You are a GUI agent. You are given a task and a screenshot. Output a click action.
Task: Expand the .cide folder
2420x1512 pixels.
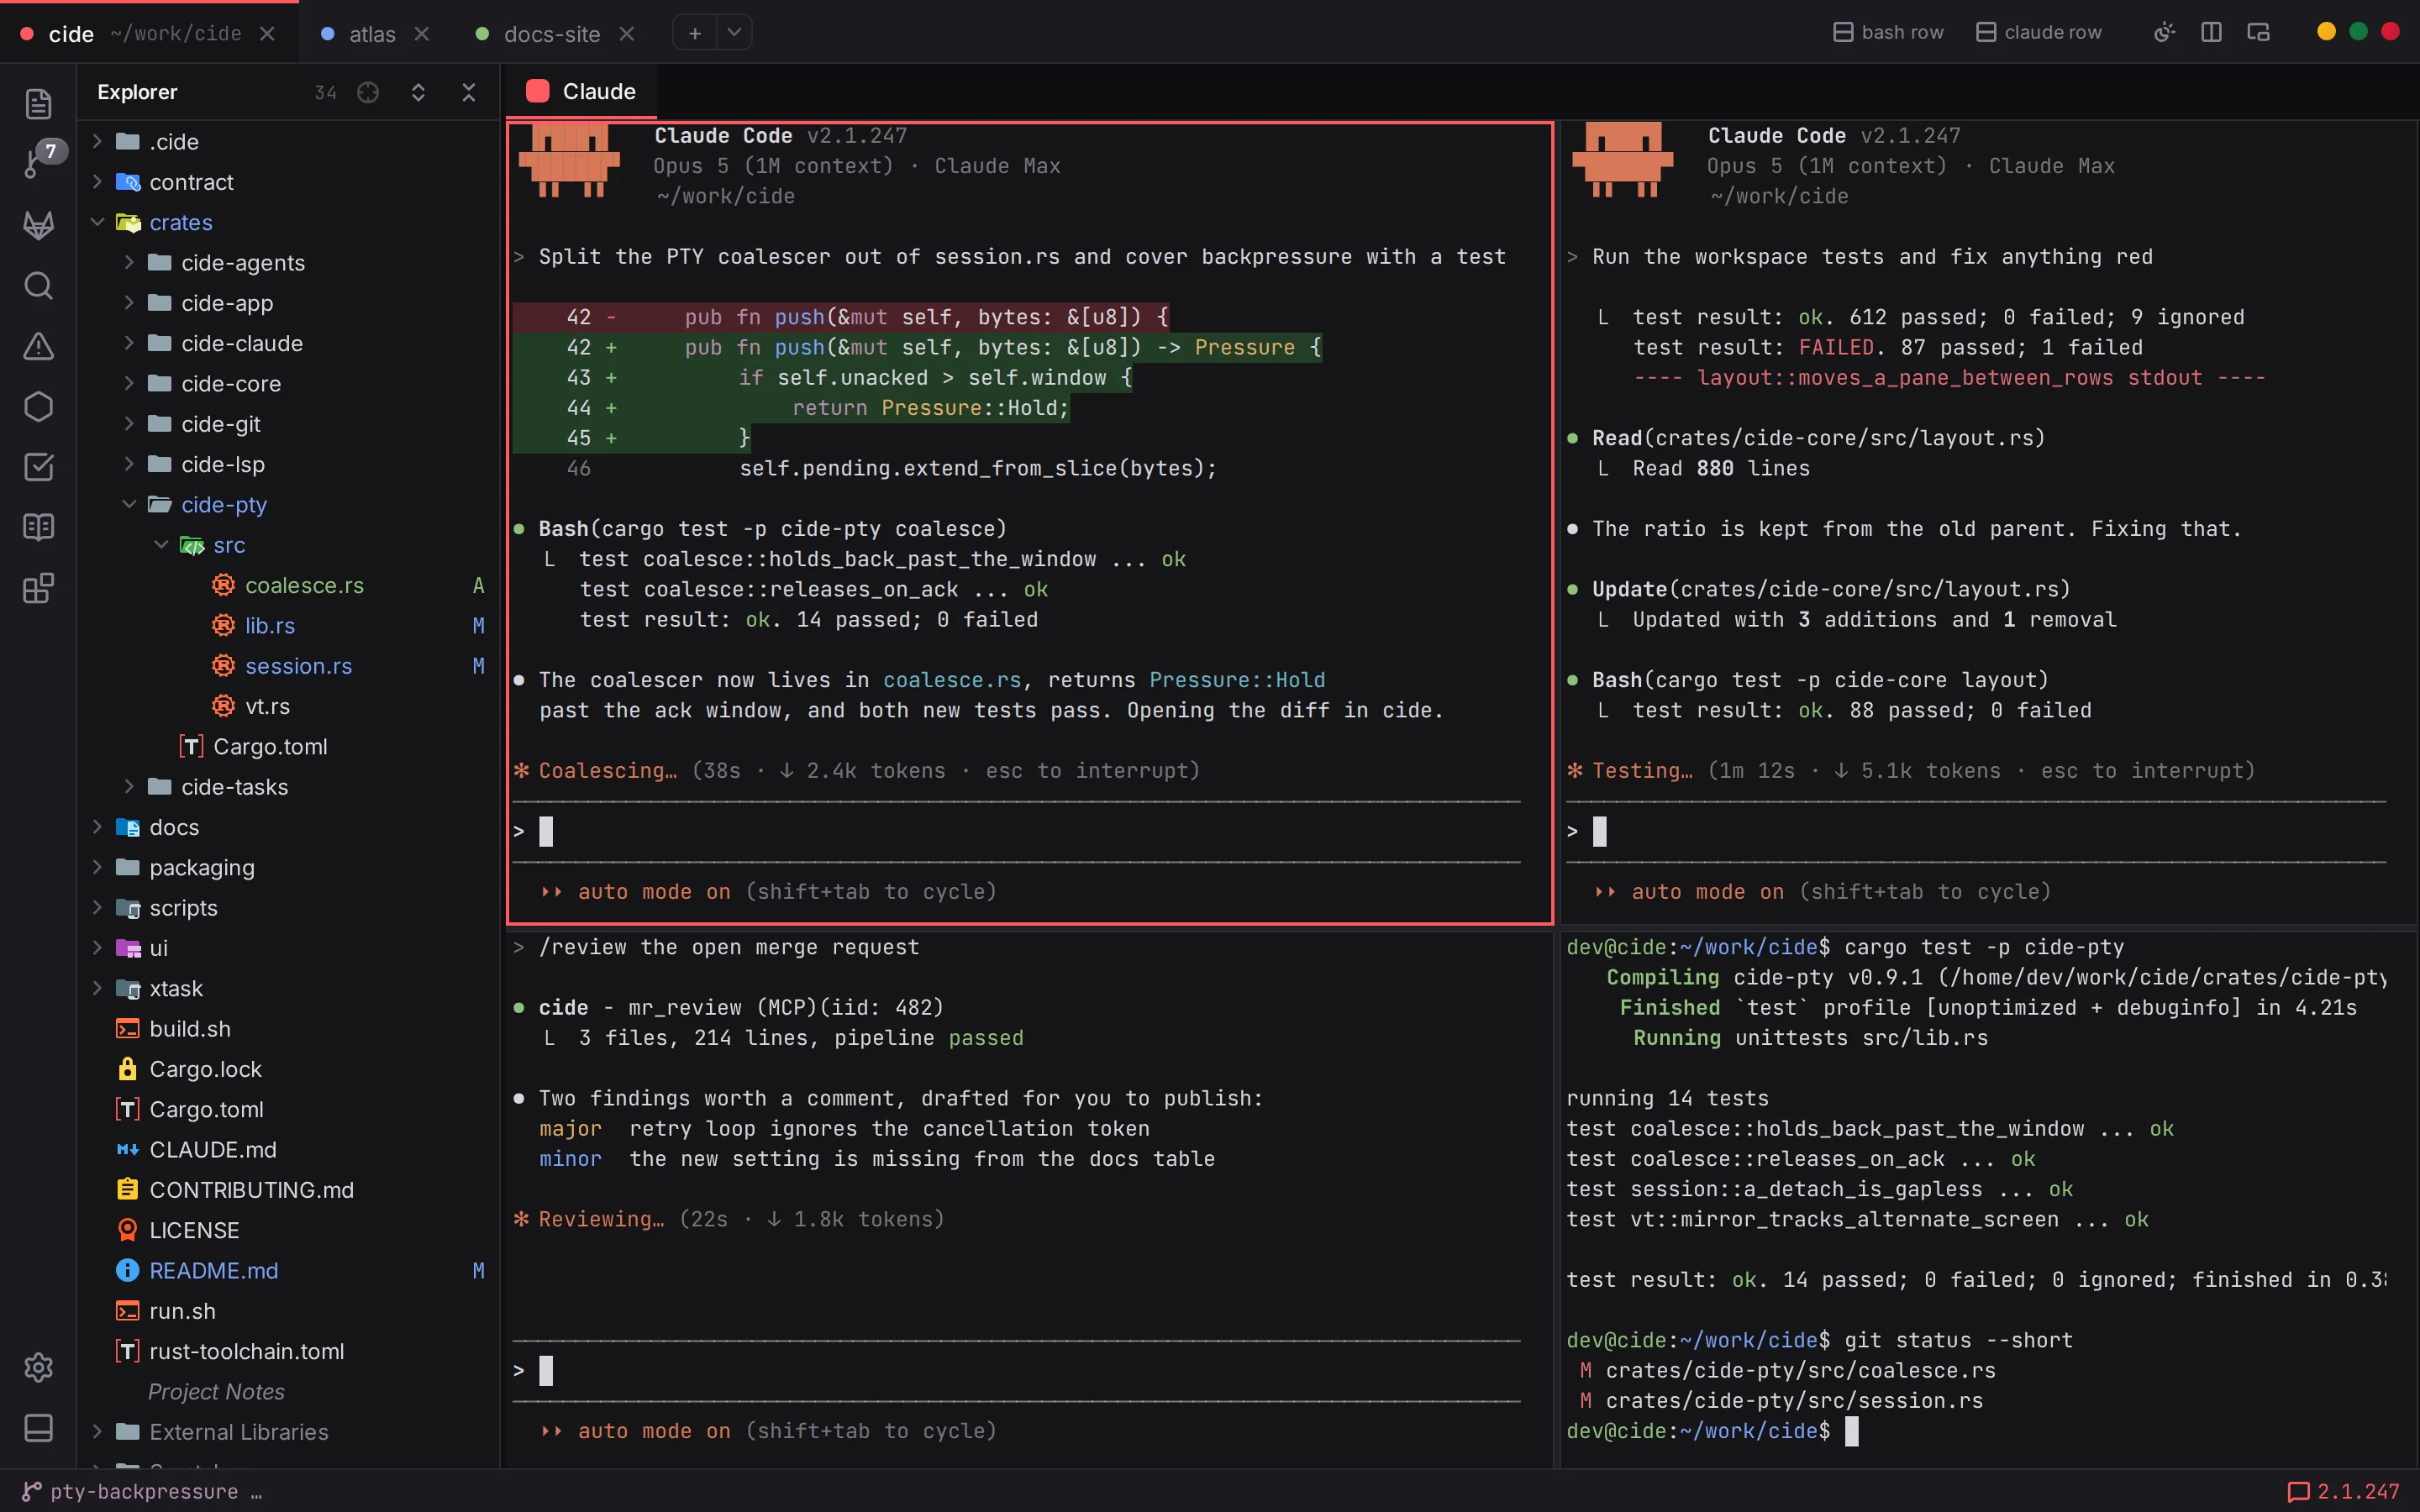pyautogui.click(x=97, y=142)
